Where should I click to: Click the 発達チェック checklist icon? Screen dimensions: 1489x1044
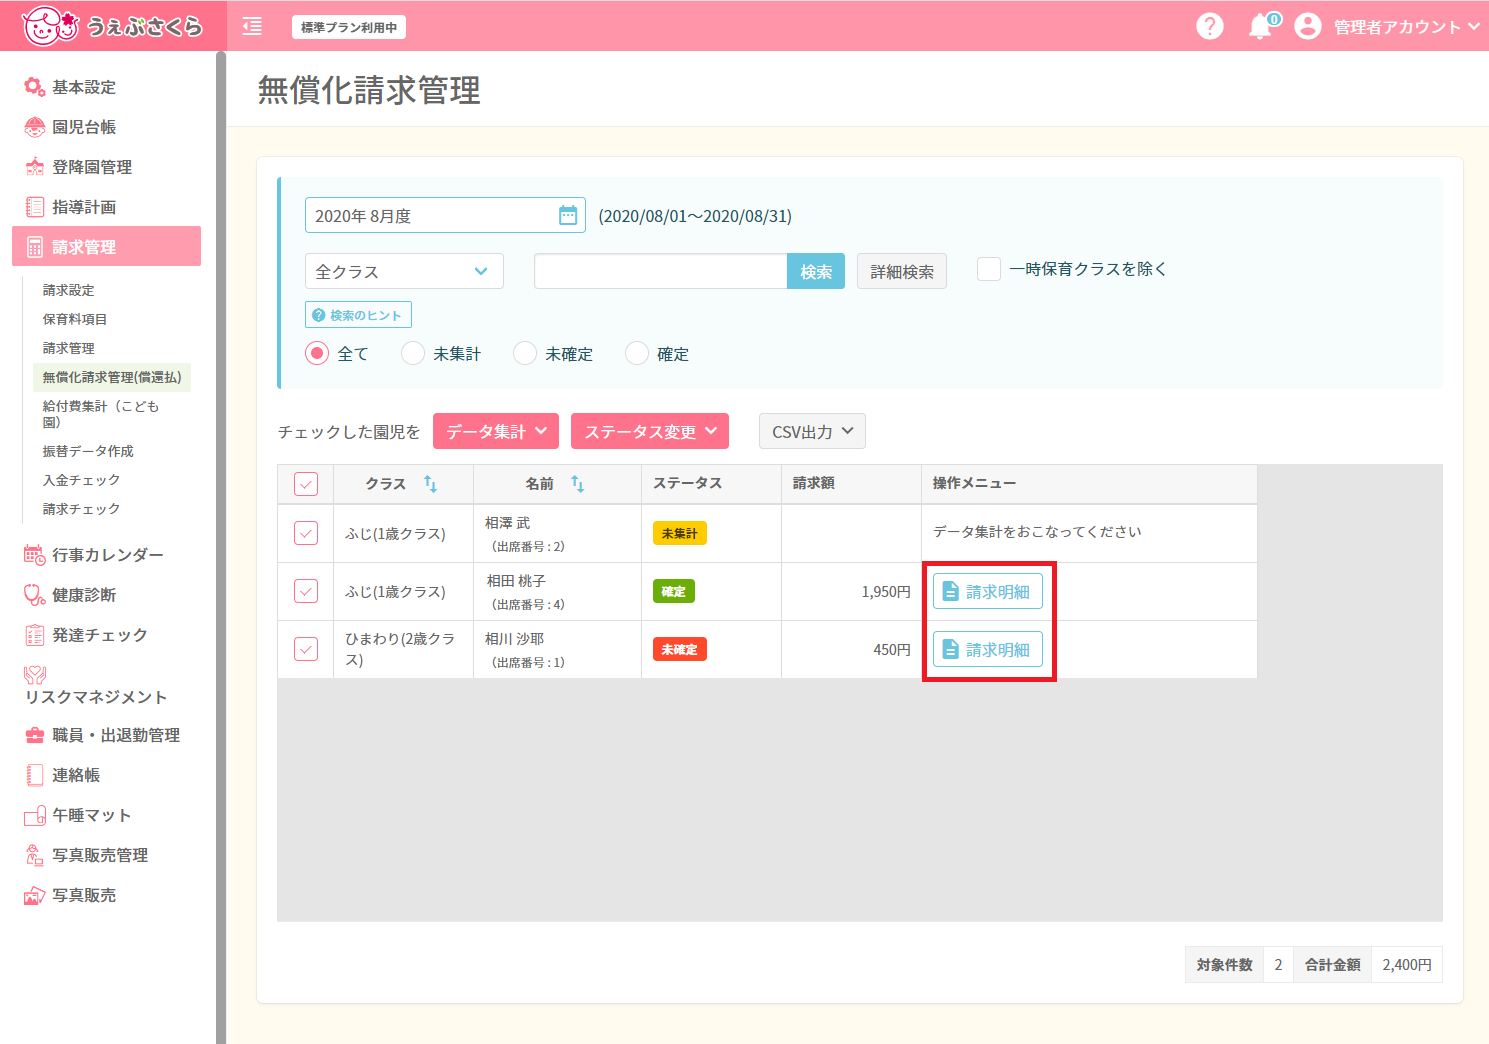(35, 635)
